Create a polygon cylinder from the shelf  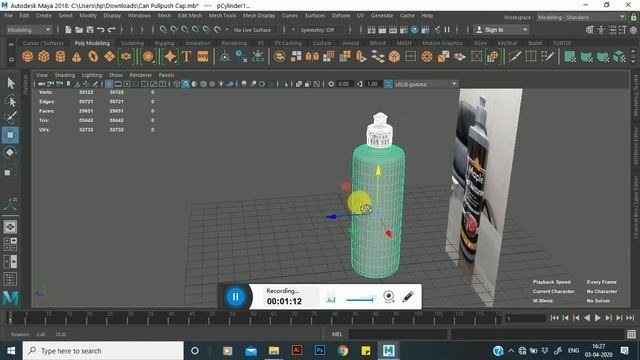(x=60, y=56)
